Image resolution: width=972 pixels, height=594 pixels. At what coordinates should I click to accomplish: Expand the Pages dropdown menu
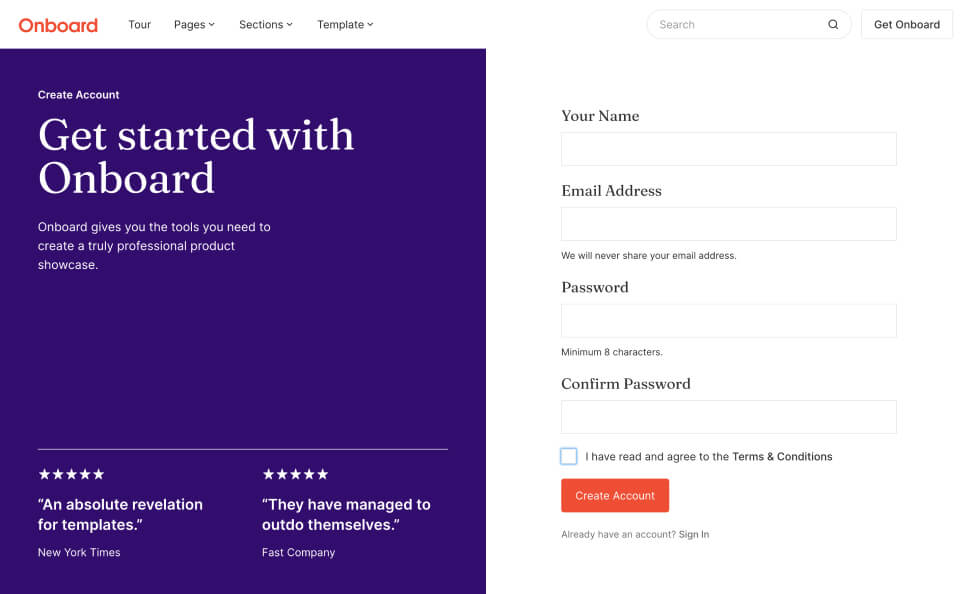194,25
